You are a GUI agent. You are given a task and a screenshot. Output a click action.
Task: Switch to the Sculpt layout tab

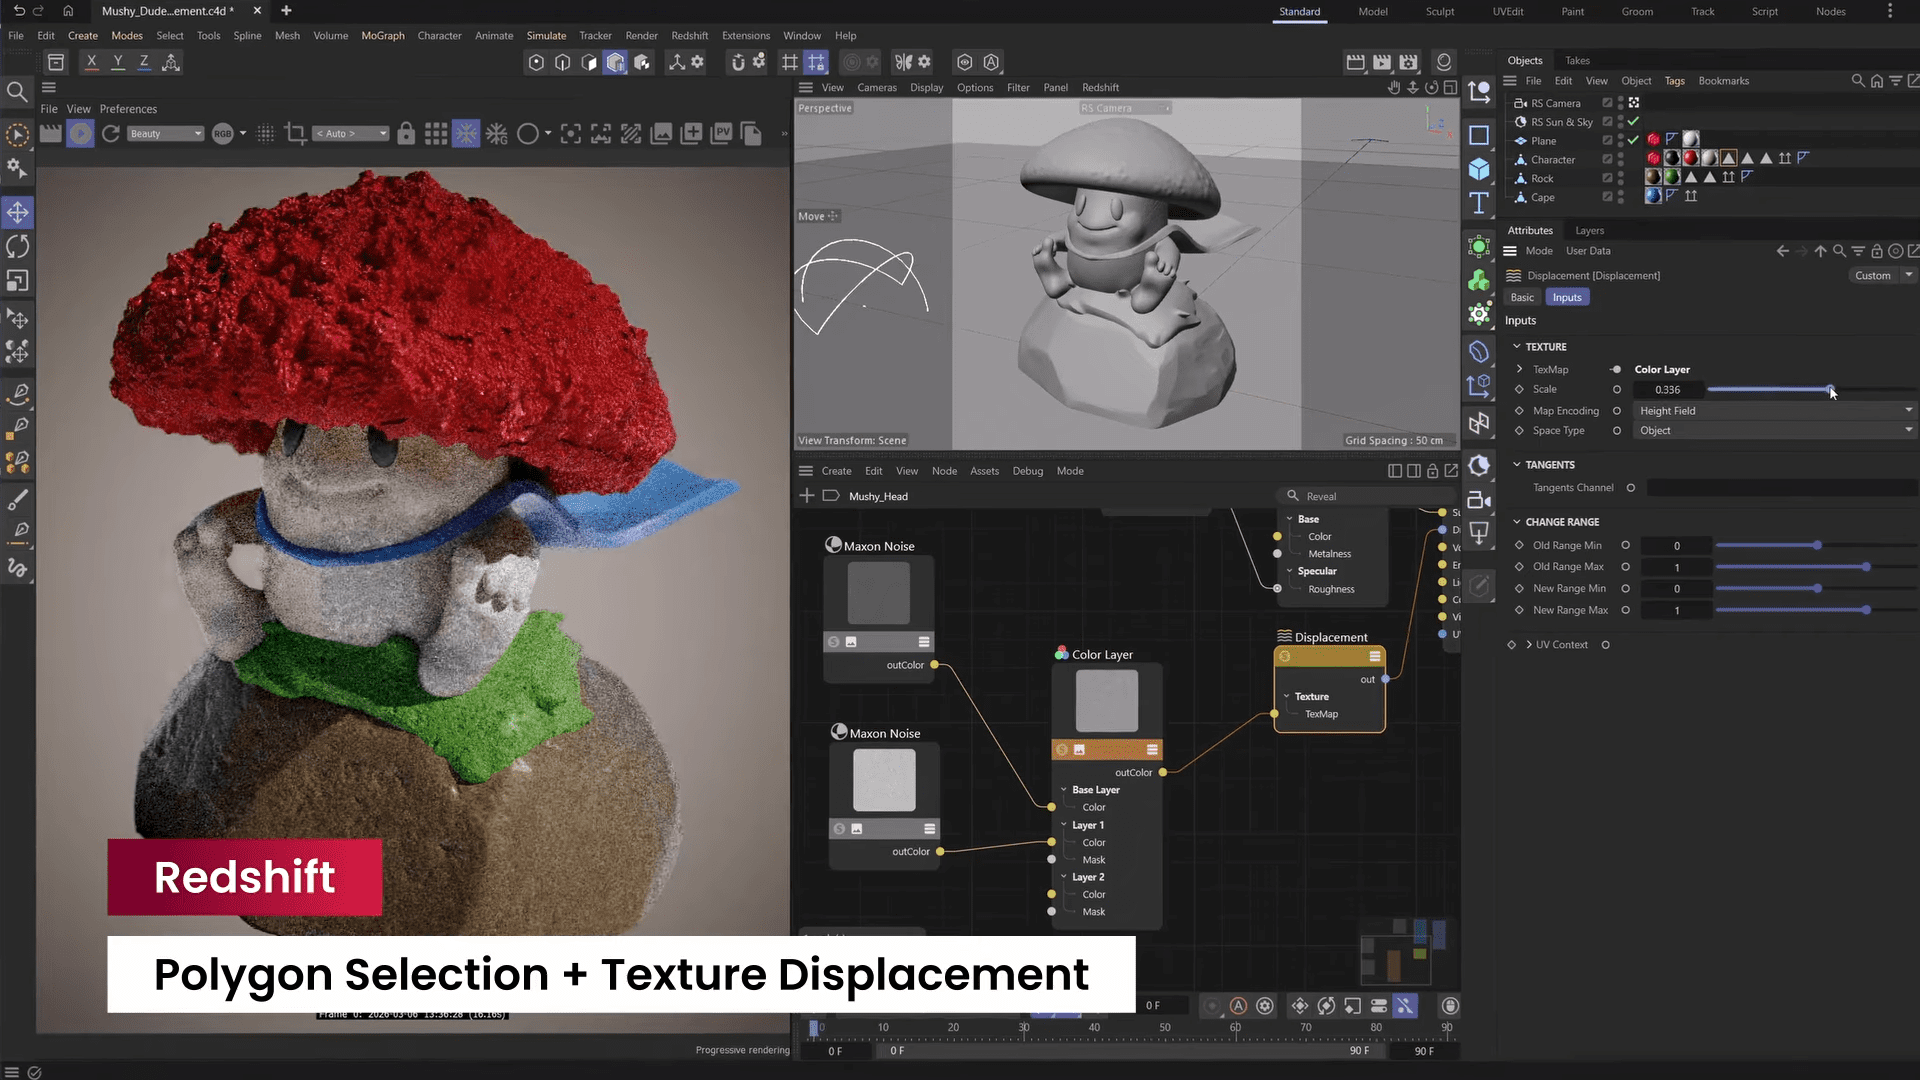click(1440, 12)
